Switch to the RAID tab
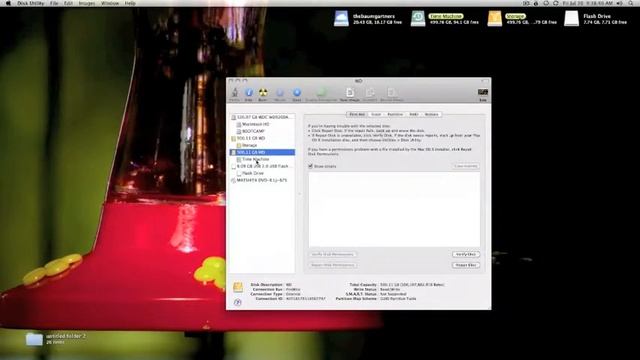Screen dimensions: 640x360 [414, 114]
